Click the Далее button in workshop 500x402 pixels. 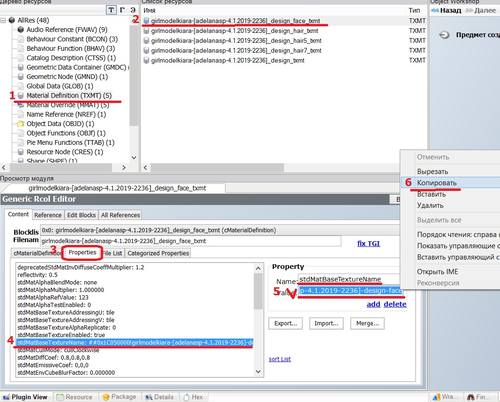point(481,11)
